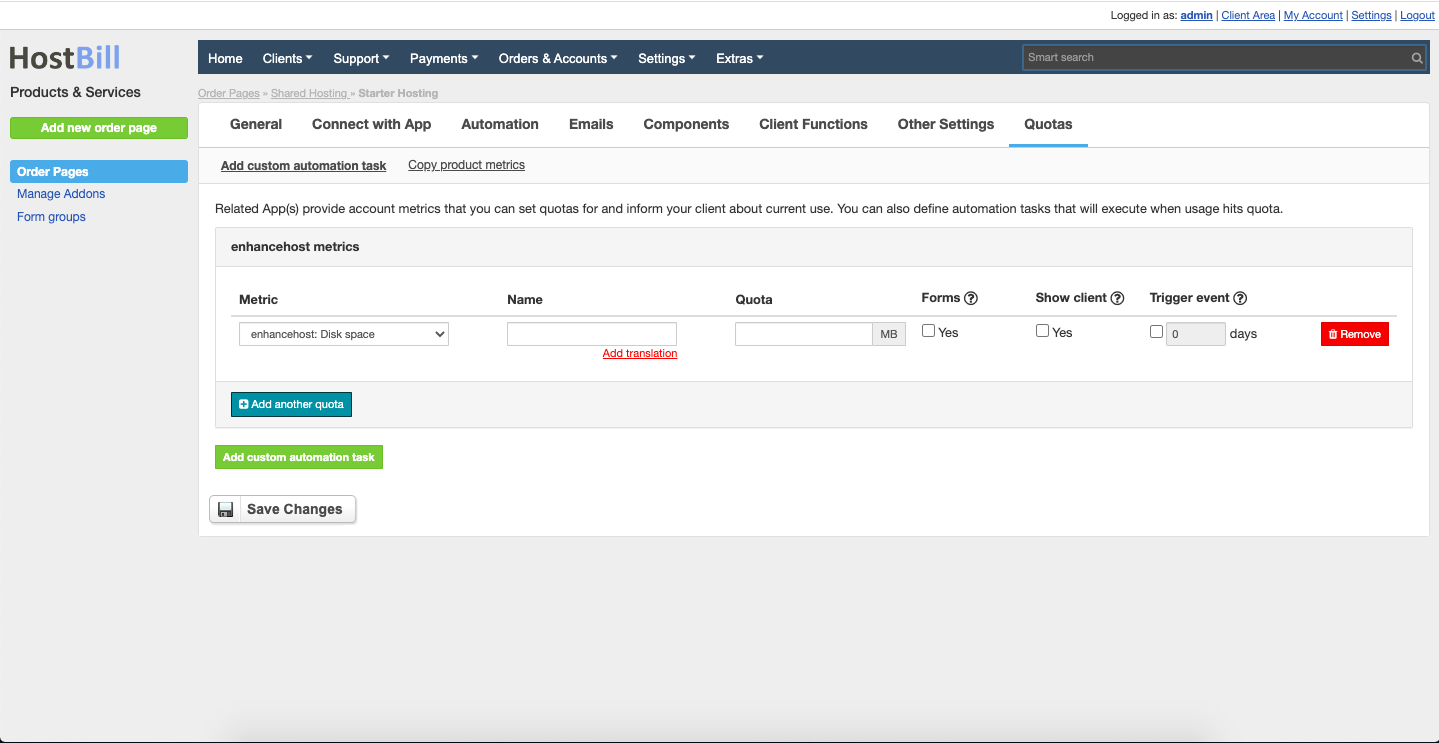The height and width of the screenshot is (743, 1439).
Task: Expand the Orders & Accounts menu
Action: tap(557, 58)
